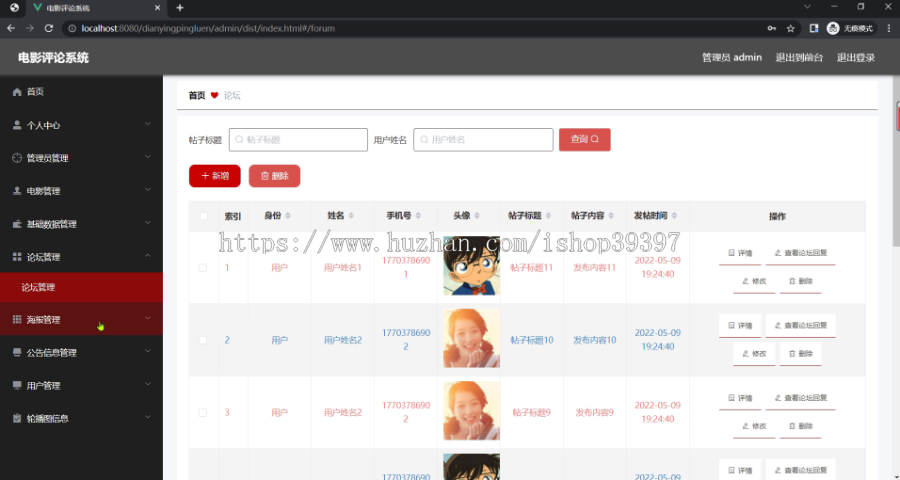The image size is (900, 480).
Task: Click 首页 in the breadcrumb
Action: click(x=197, y=95)
